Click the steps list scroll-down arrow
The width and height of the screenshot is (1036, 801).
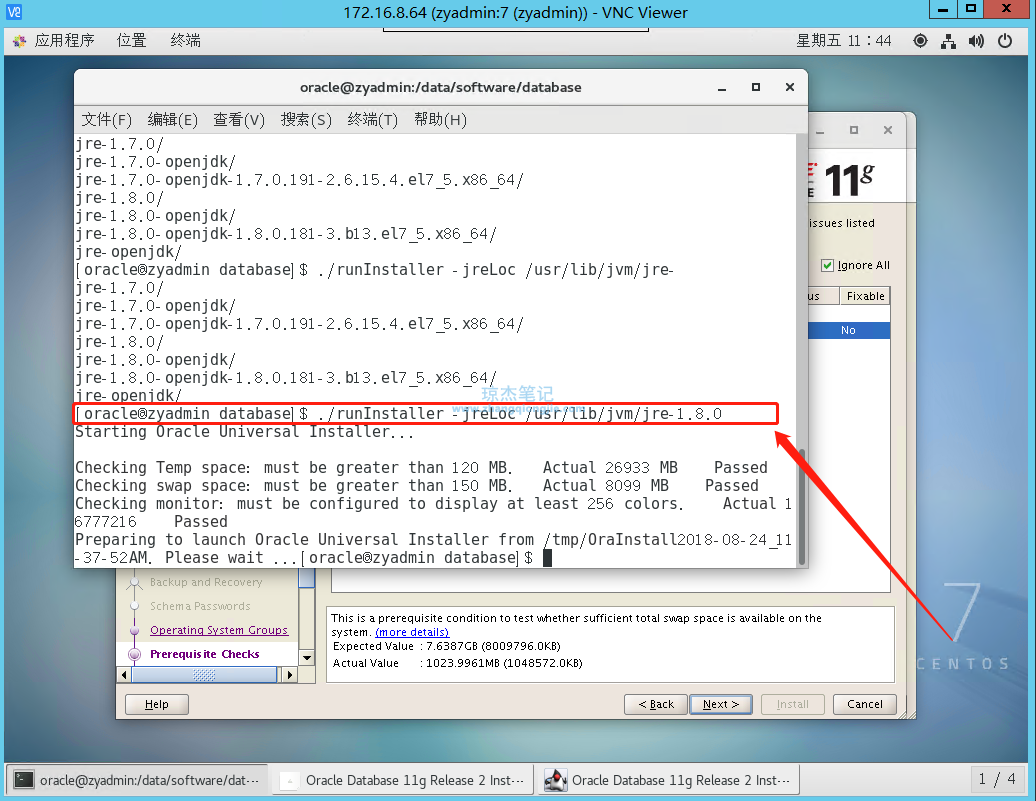point(307,658)
